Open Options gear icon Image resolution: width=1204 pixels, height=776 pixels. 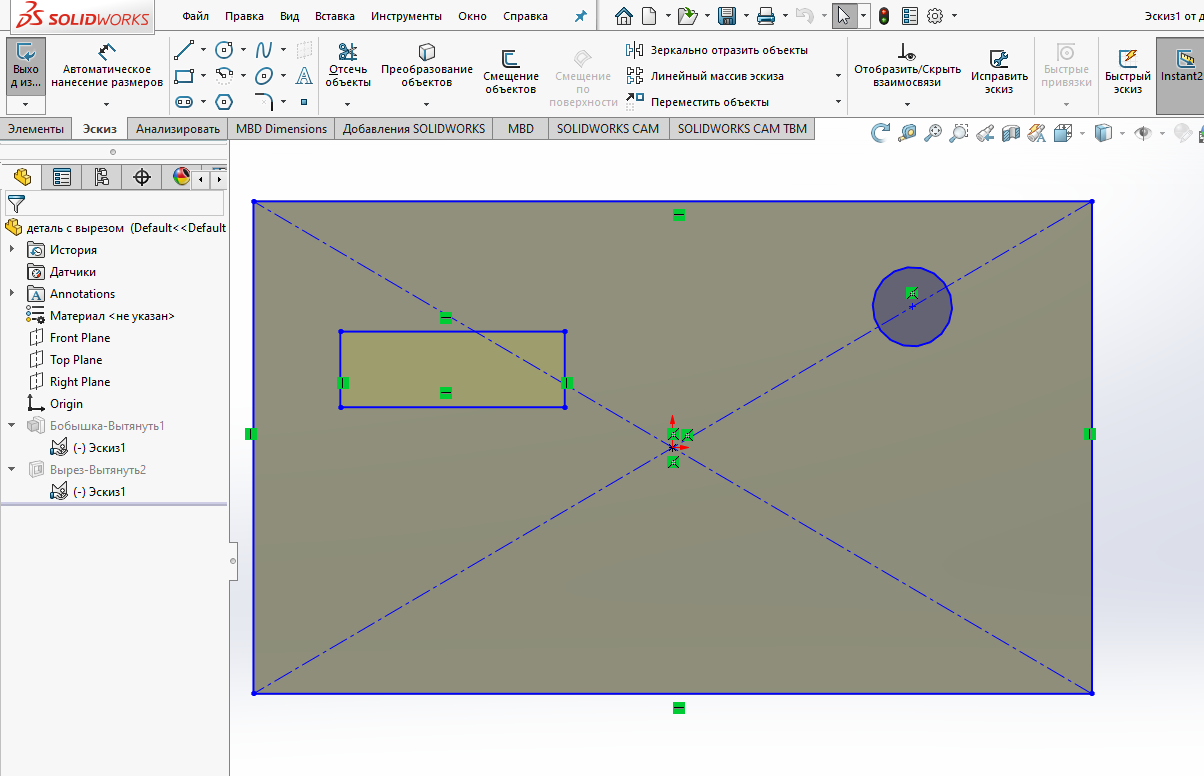pos(935,16)
